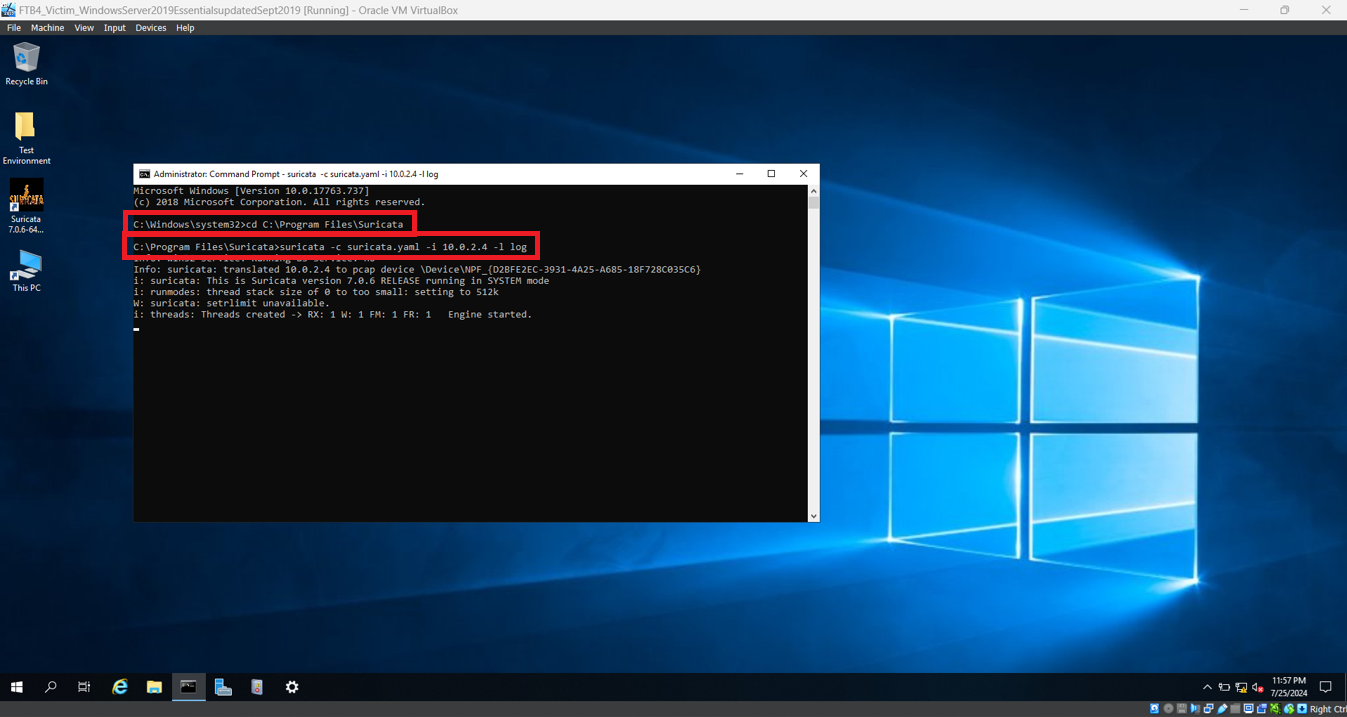
Task: Open taskbar Search magnifier
Action: tap(50, 687)
